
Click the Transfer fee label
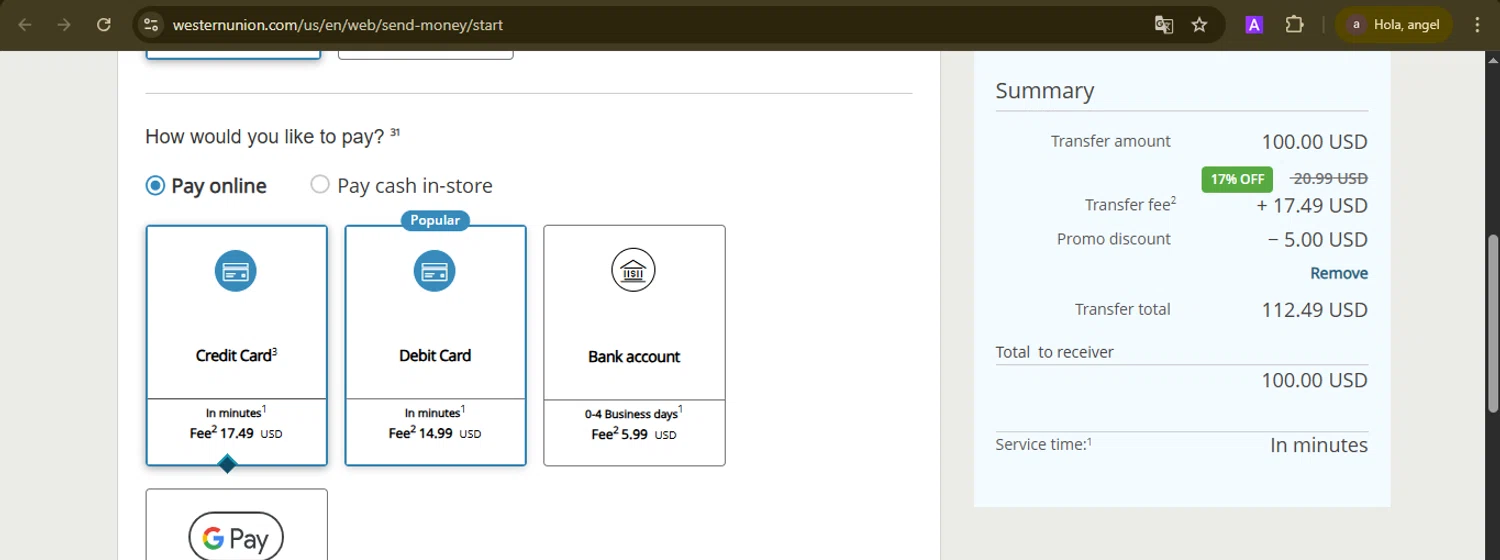(x=1131, y=204)
